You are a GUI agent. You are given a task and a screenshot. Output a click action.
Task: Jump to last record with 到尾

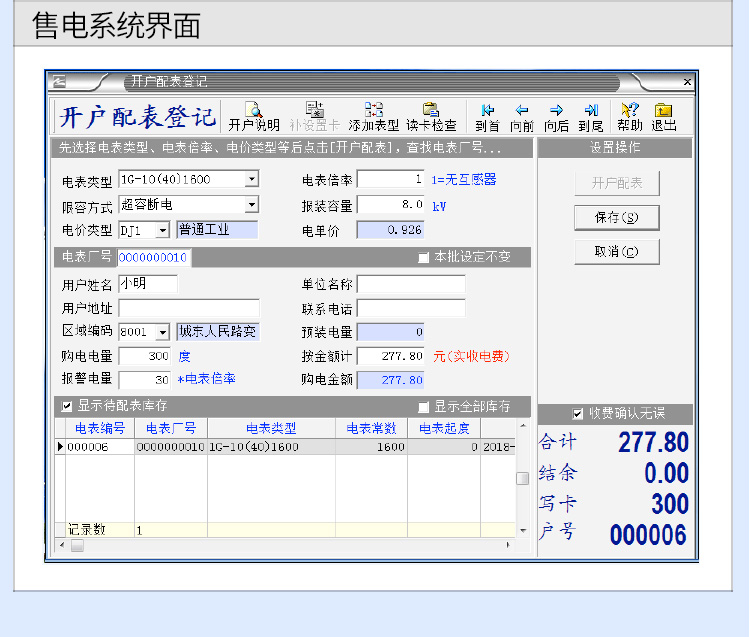click(591, 116)
